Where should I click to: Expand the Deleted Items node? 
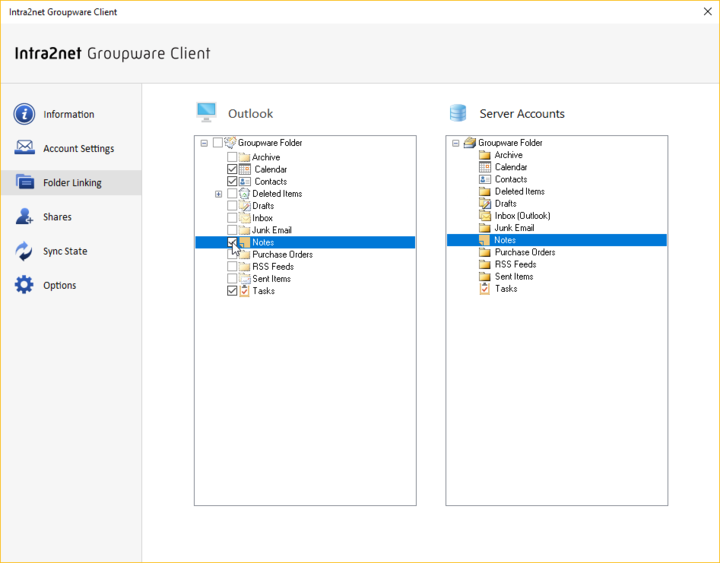[219, 194]
